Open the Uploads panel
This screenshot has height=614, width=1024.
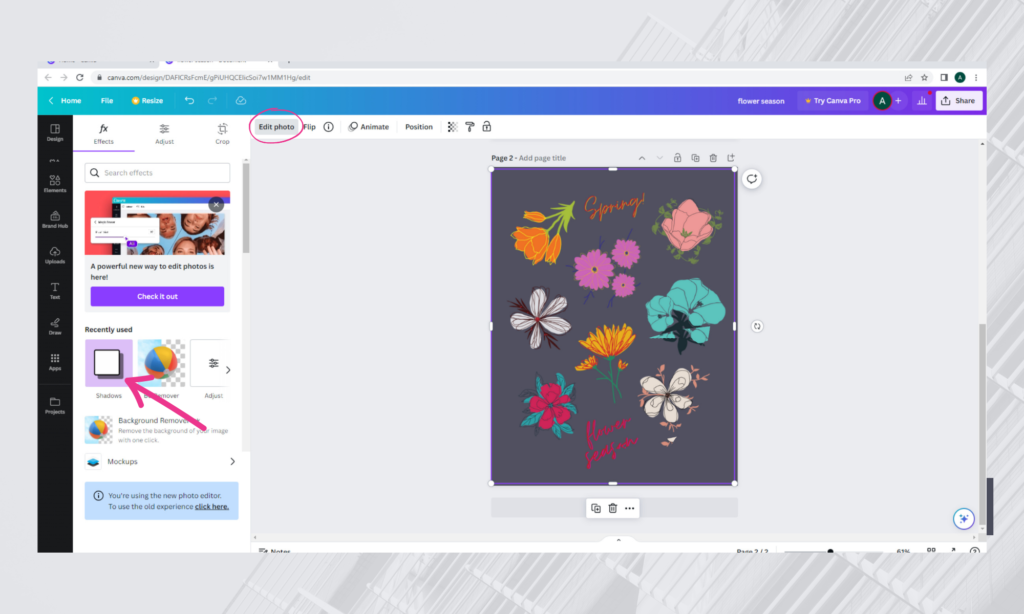pos(55,255)
